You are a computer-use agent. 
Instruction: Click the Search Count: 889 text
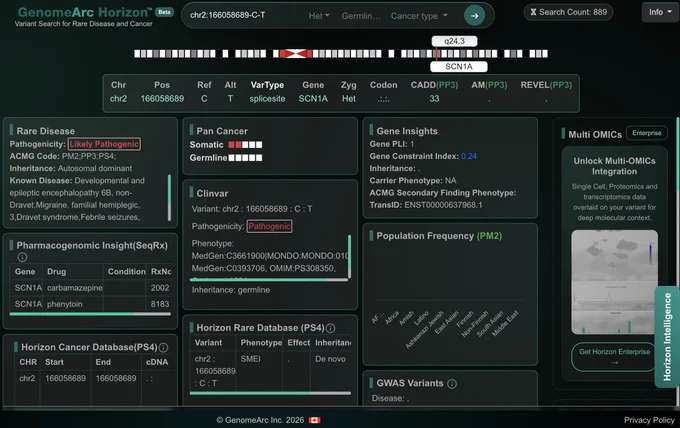click(x=573, y=12)
